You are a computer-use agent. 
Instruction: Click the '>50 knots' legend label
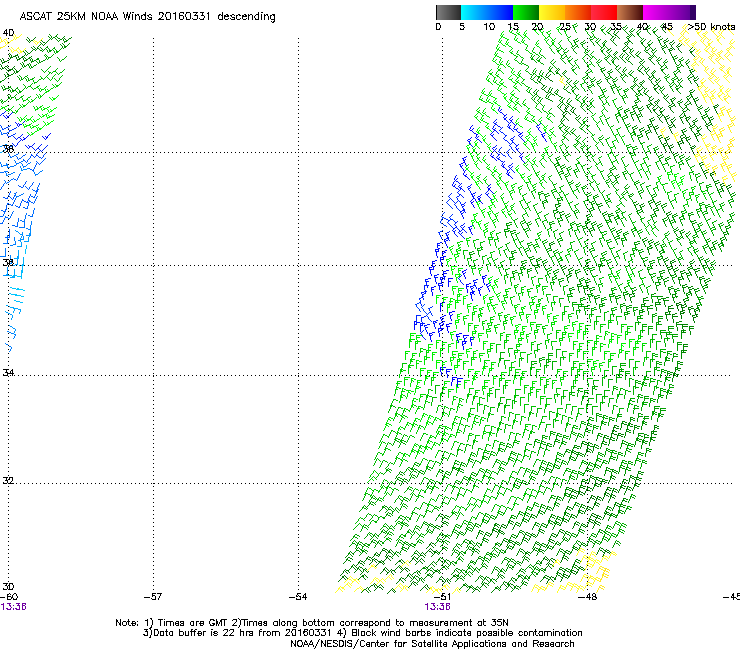click(x=711, y=27)
